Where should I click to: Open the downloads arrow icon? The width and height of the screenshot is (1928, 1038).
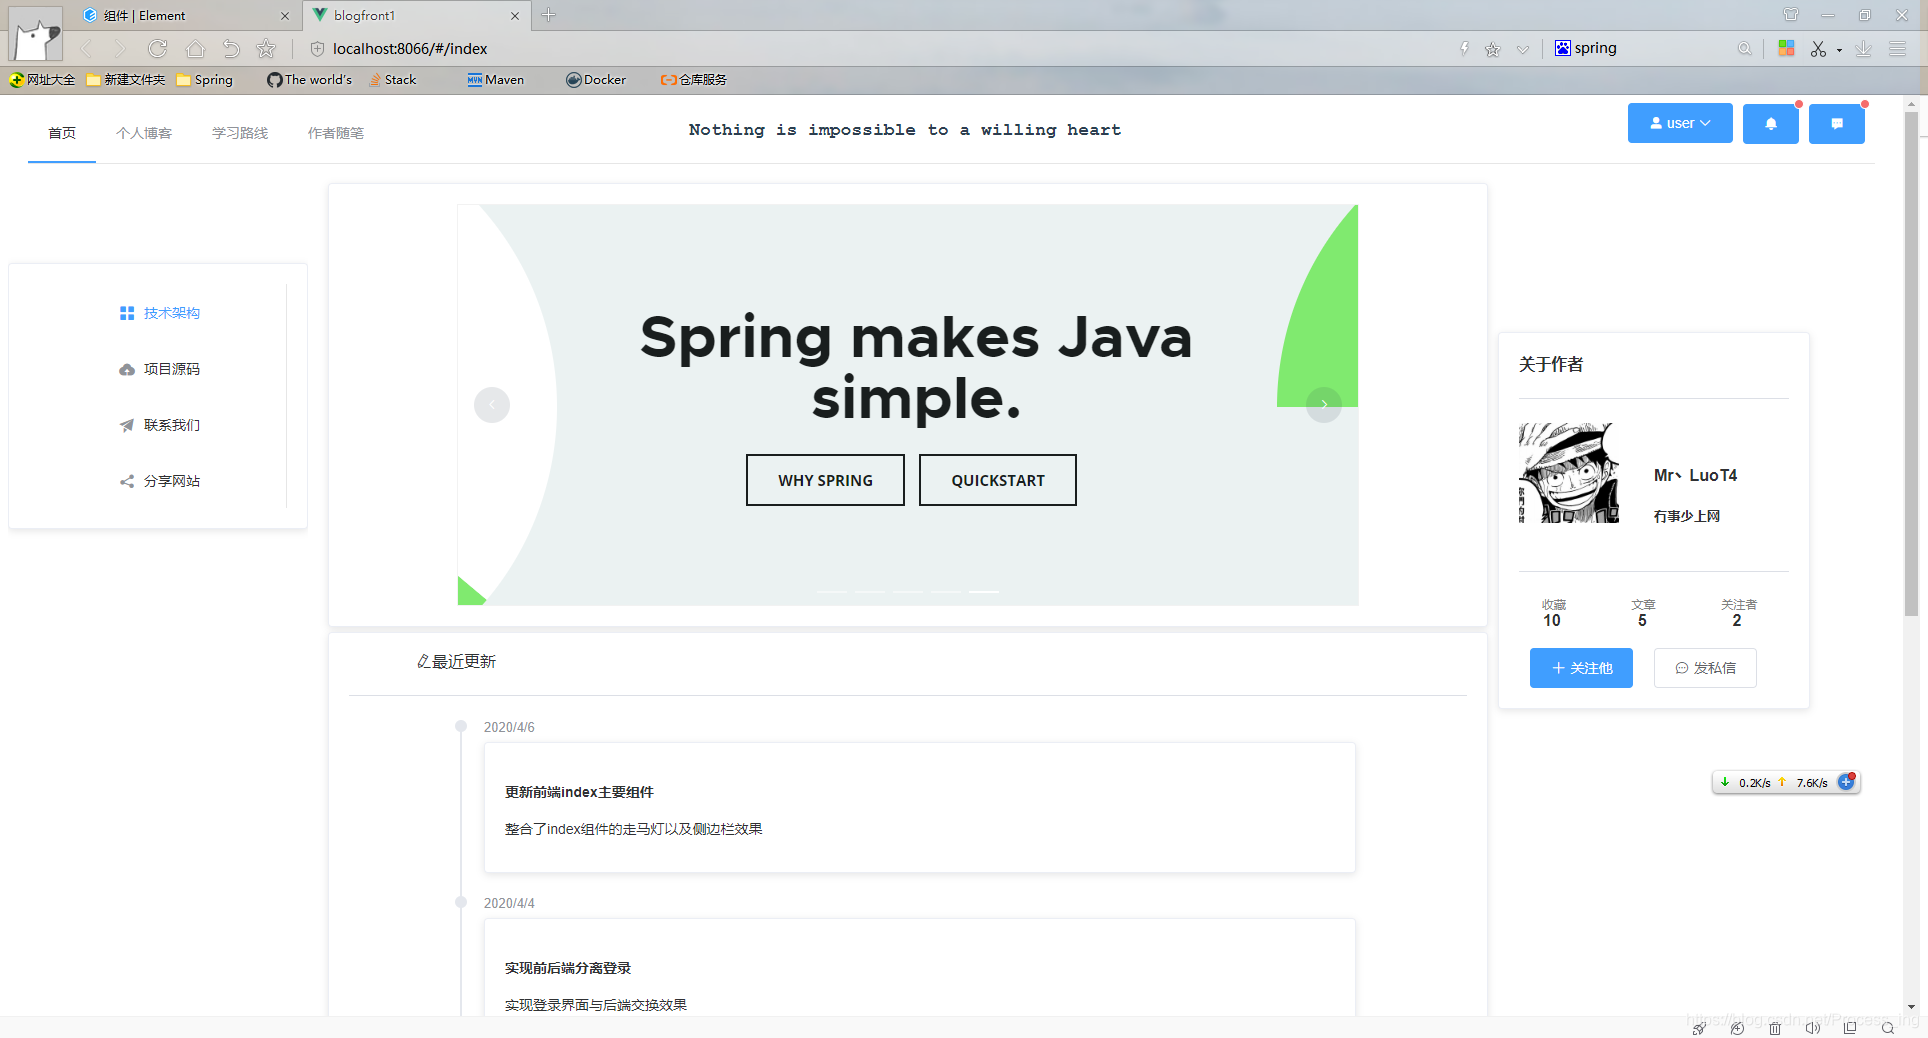pos(1864,49)
